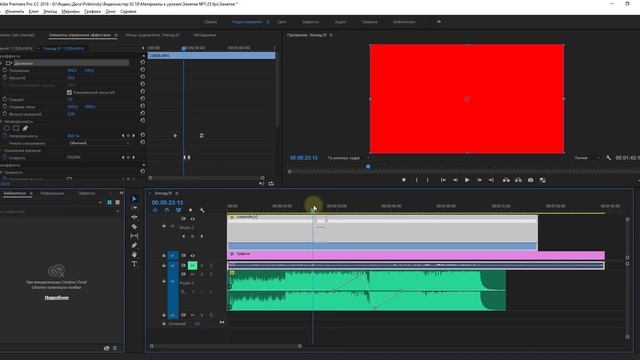Open effect controls panel menu
This screenshot has width=640, height=360.
point(116,35)
